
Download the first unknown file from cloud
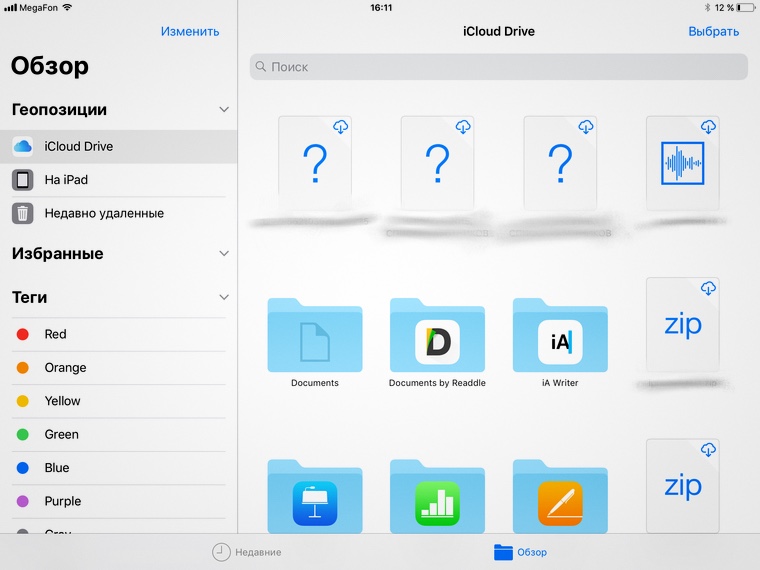click(340, 127)
